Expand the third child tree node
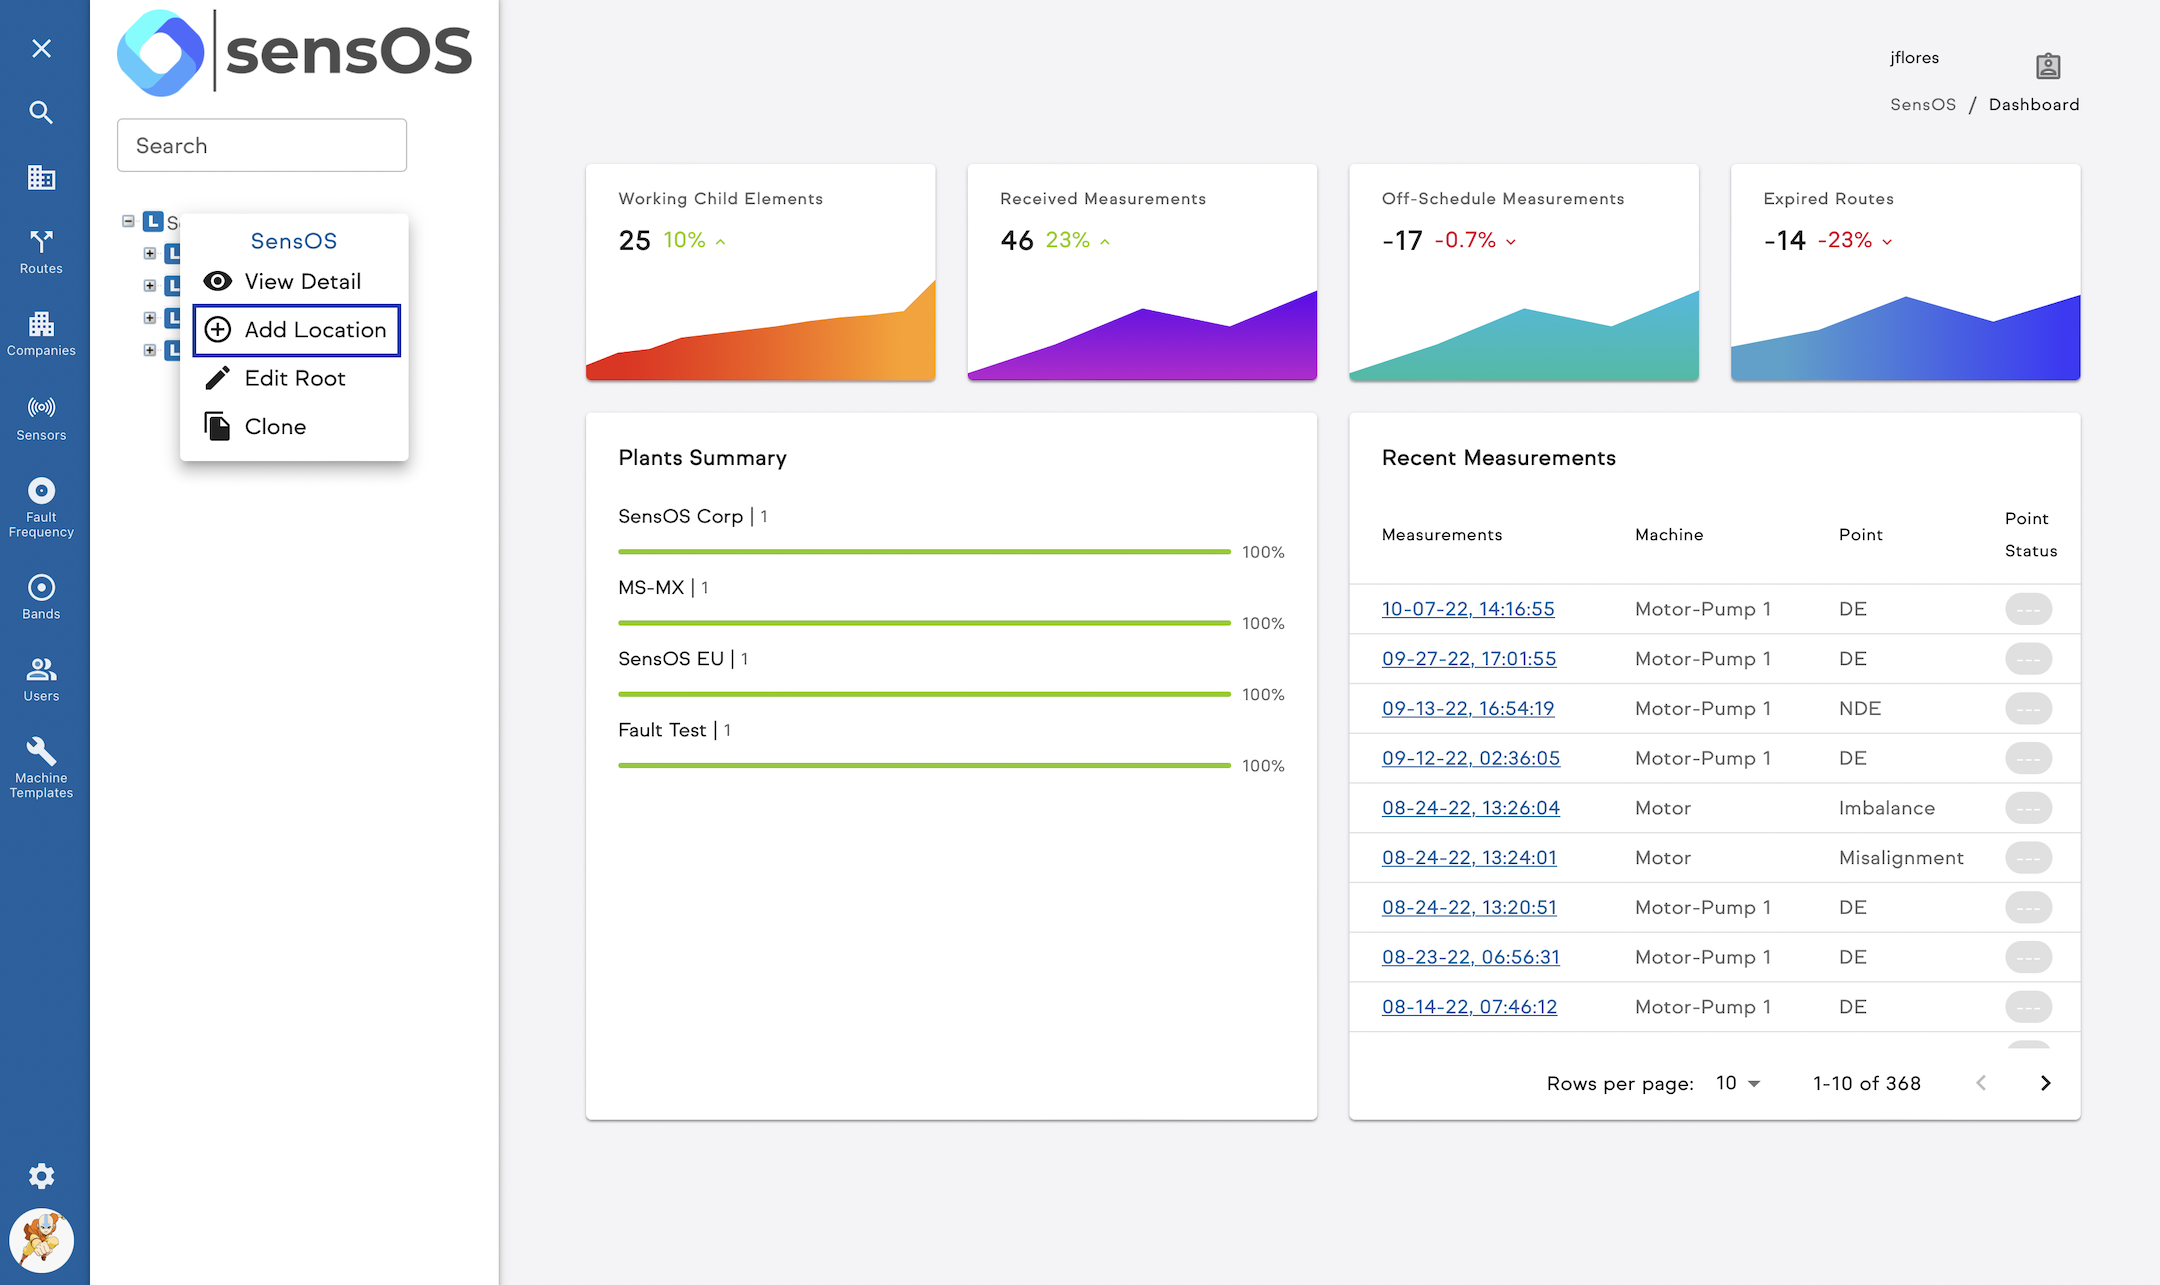The height and width of the screenshot is (1285, 2160). [149, 318]
